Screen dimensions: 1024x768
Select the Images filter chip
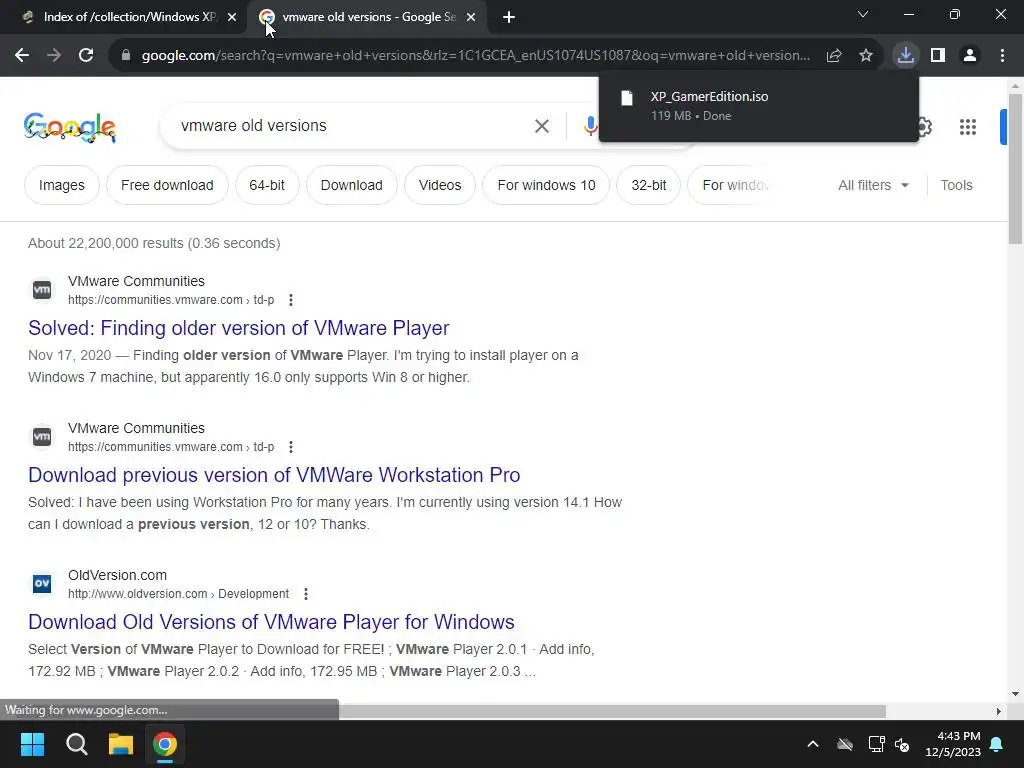61,185
